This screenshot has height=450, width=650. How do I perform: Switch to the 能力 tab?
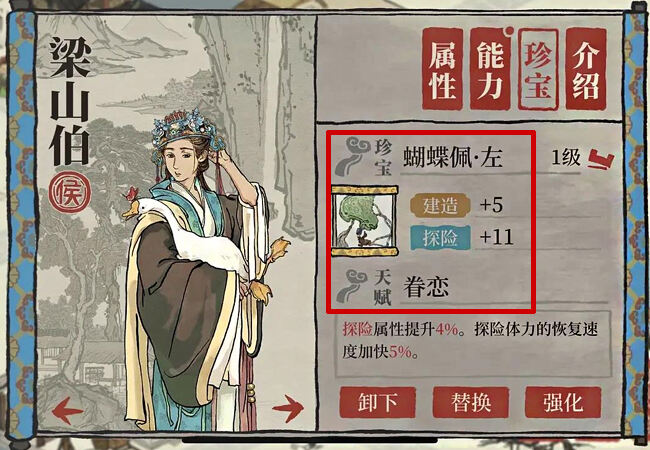coord(490,69)
